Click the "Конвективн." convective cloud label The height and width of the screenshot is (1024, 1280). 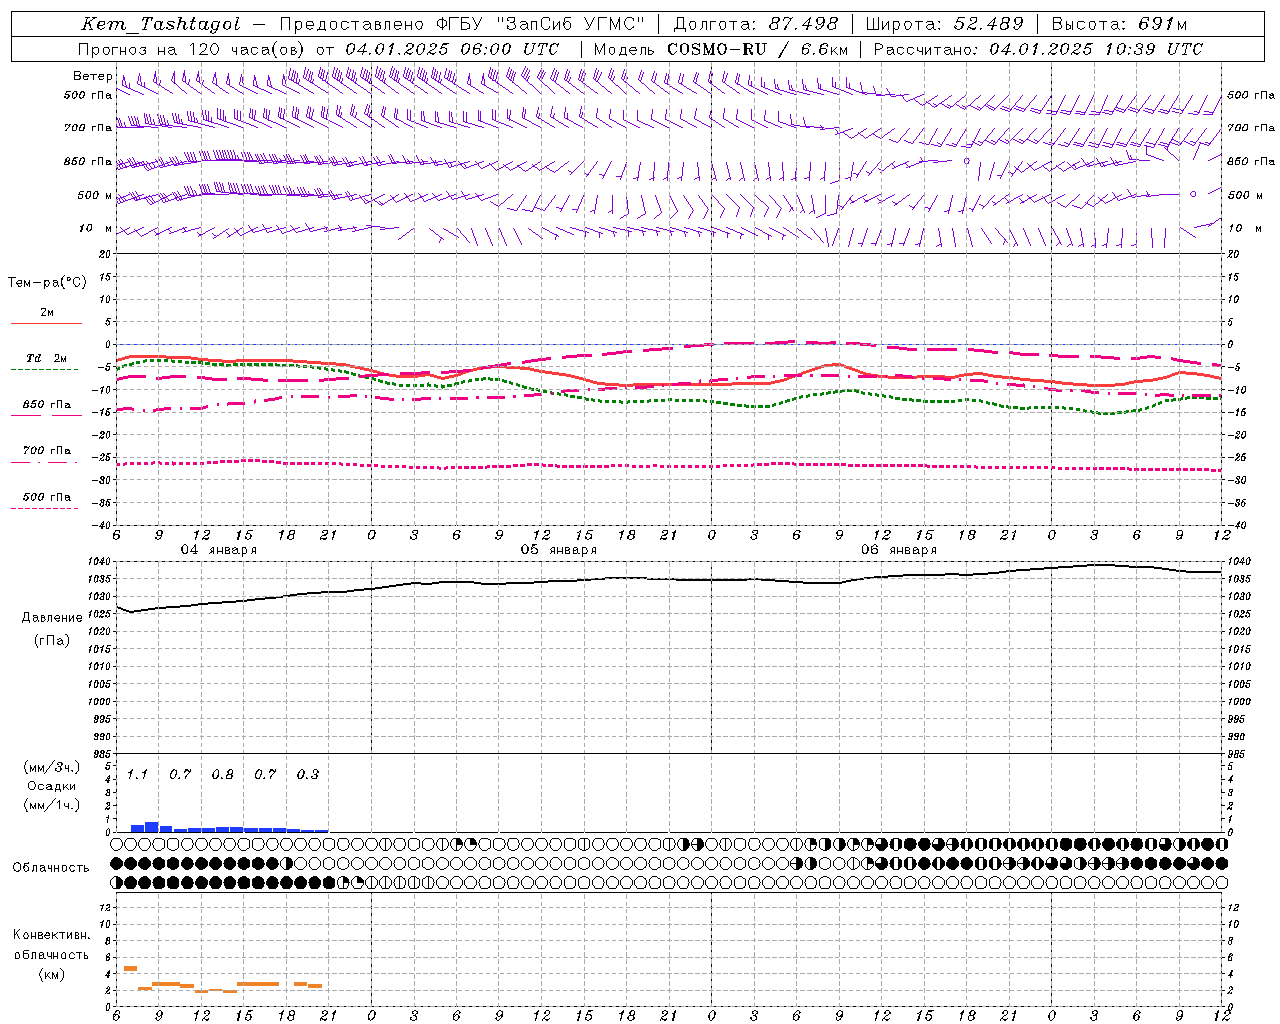click(x=51, y=935)
